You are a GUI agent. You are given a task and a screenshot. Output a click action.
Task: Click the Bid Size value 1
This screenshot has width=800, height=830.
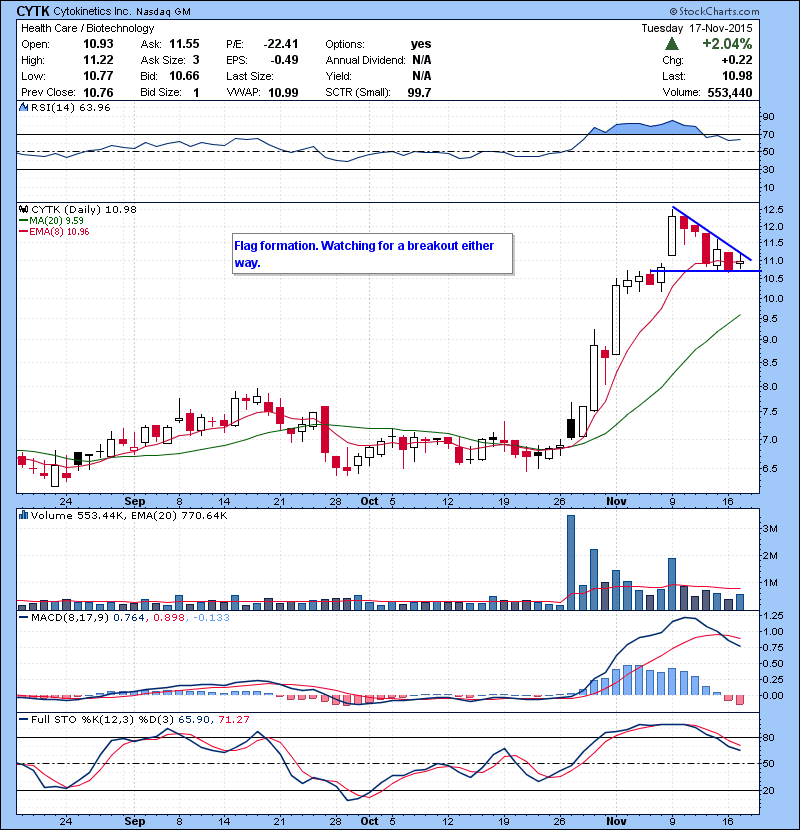click(196, 93)
